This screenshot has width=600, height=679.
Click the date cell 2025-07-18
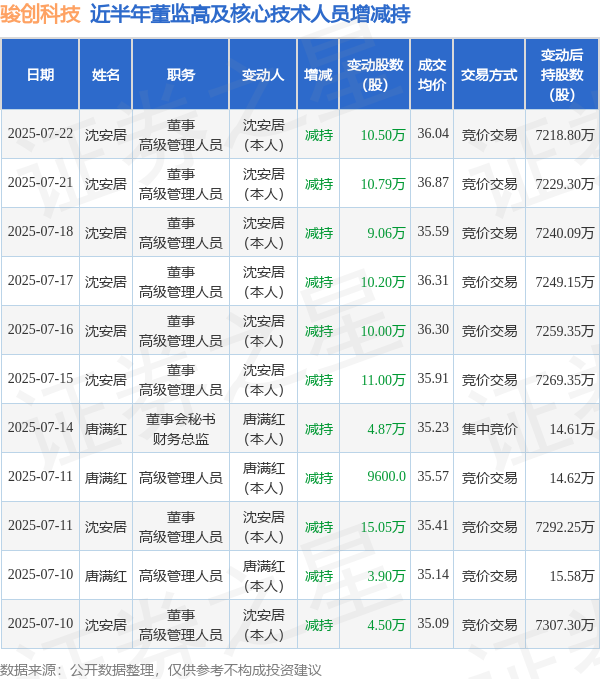(40, 231)
